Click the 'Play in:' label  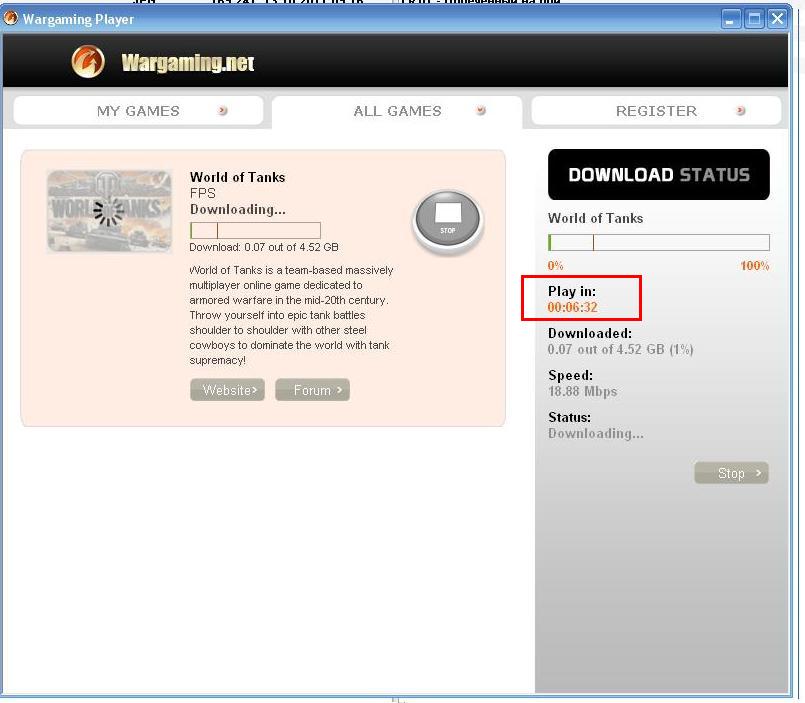pyautogui.click(x=572, y=291)
